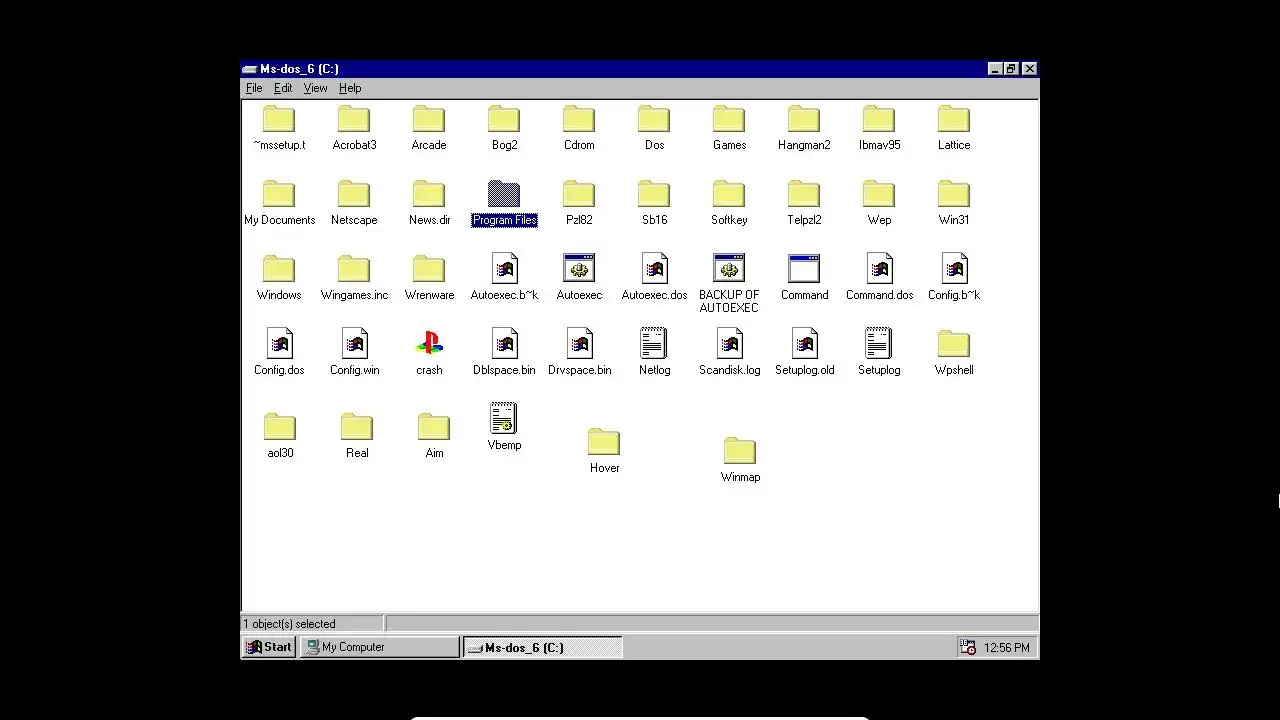Open the File menu
The image size is (1280, 720).
pos(254,88)
